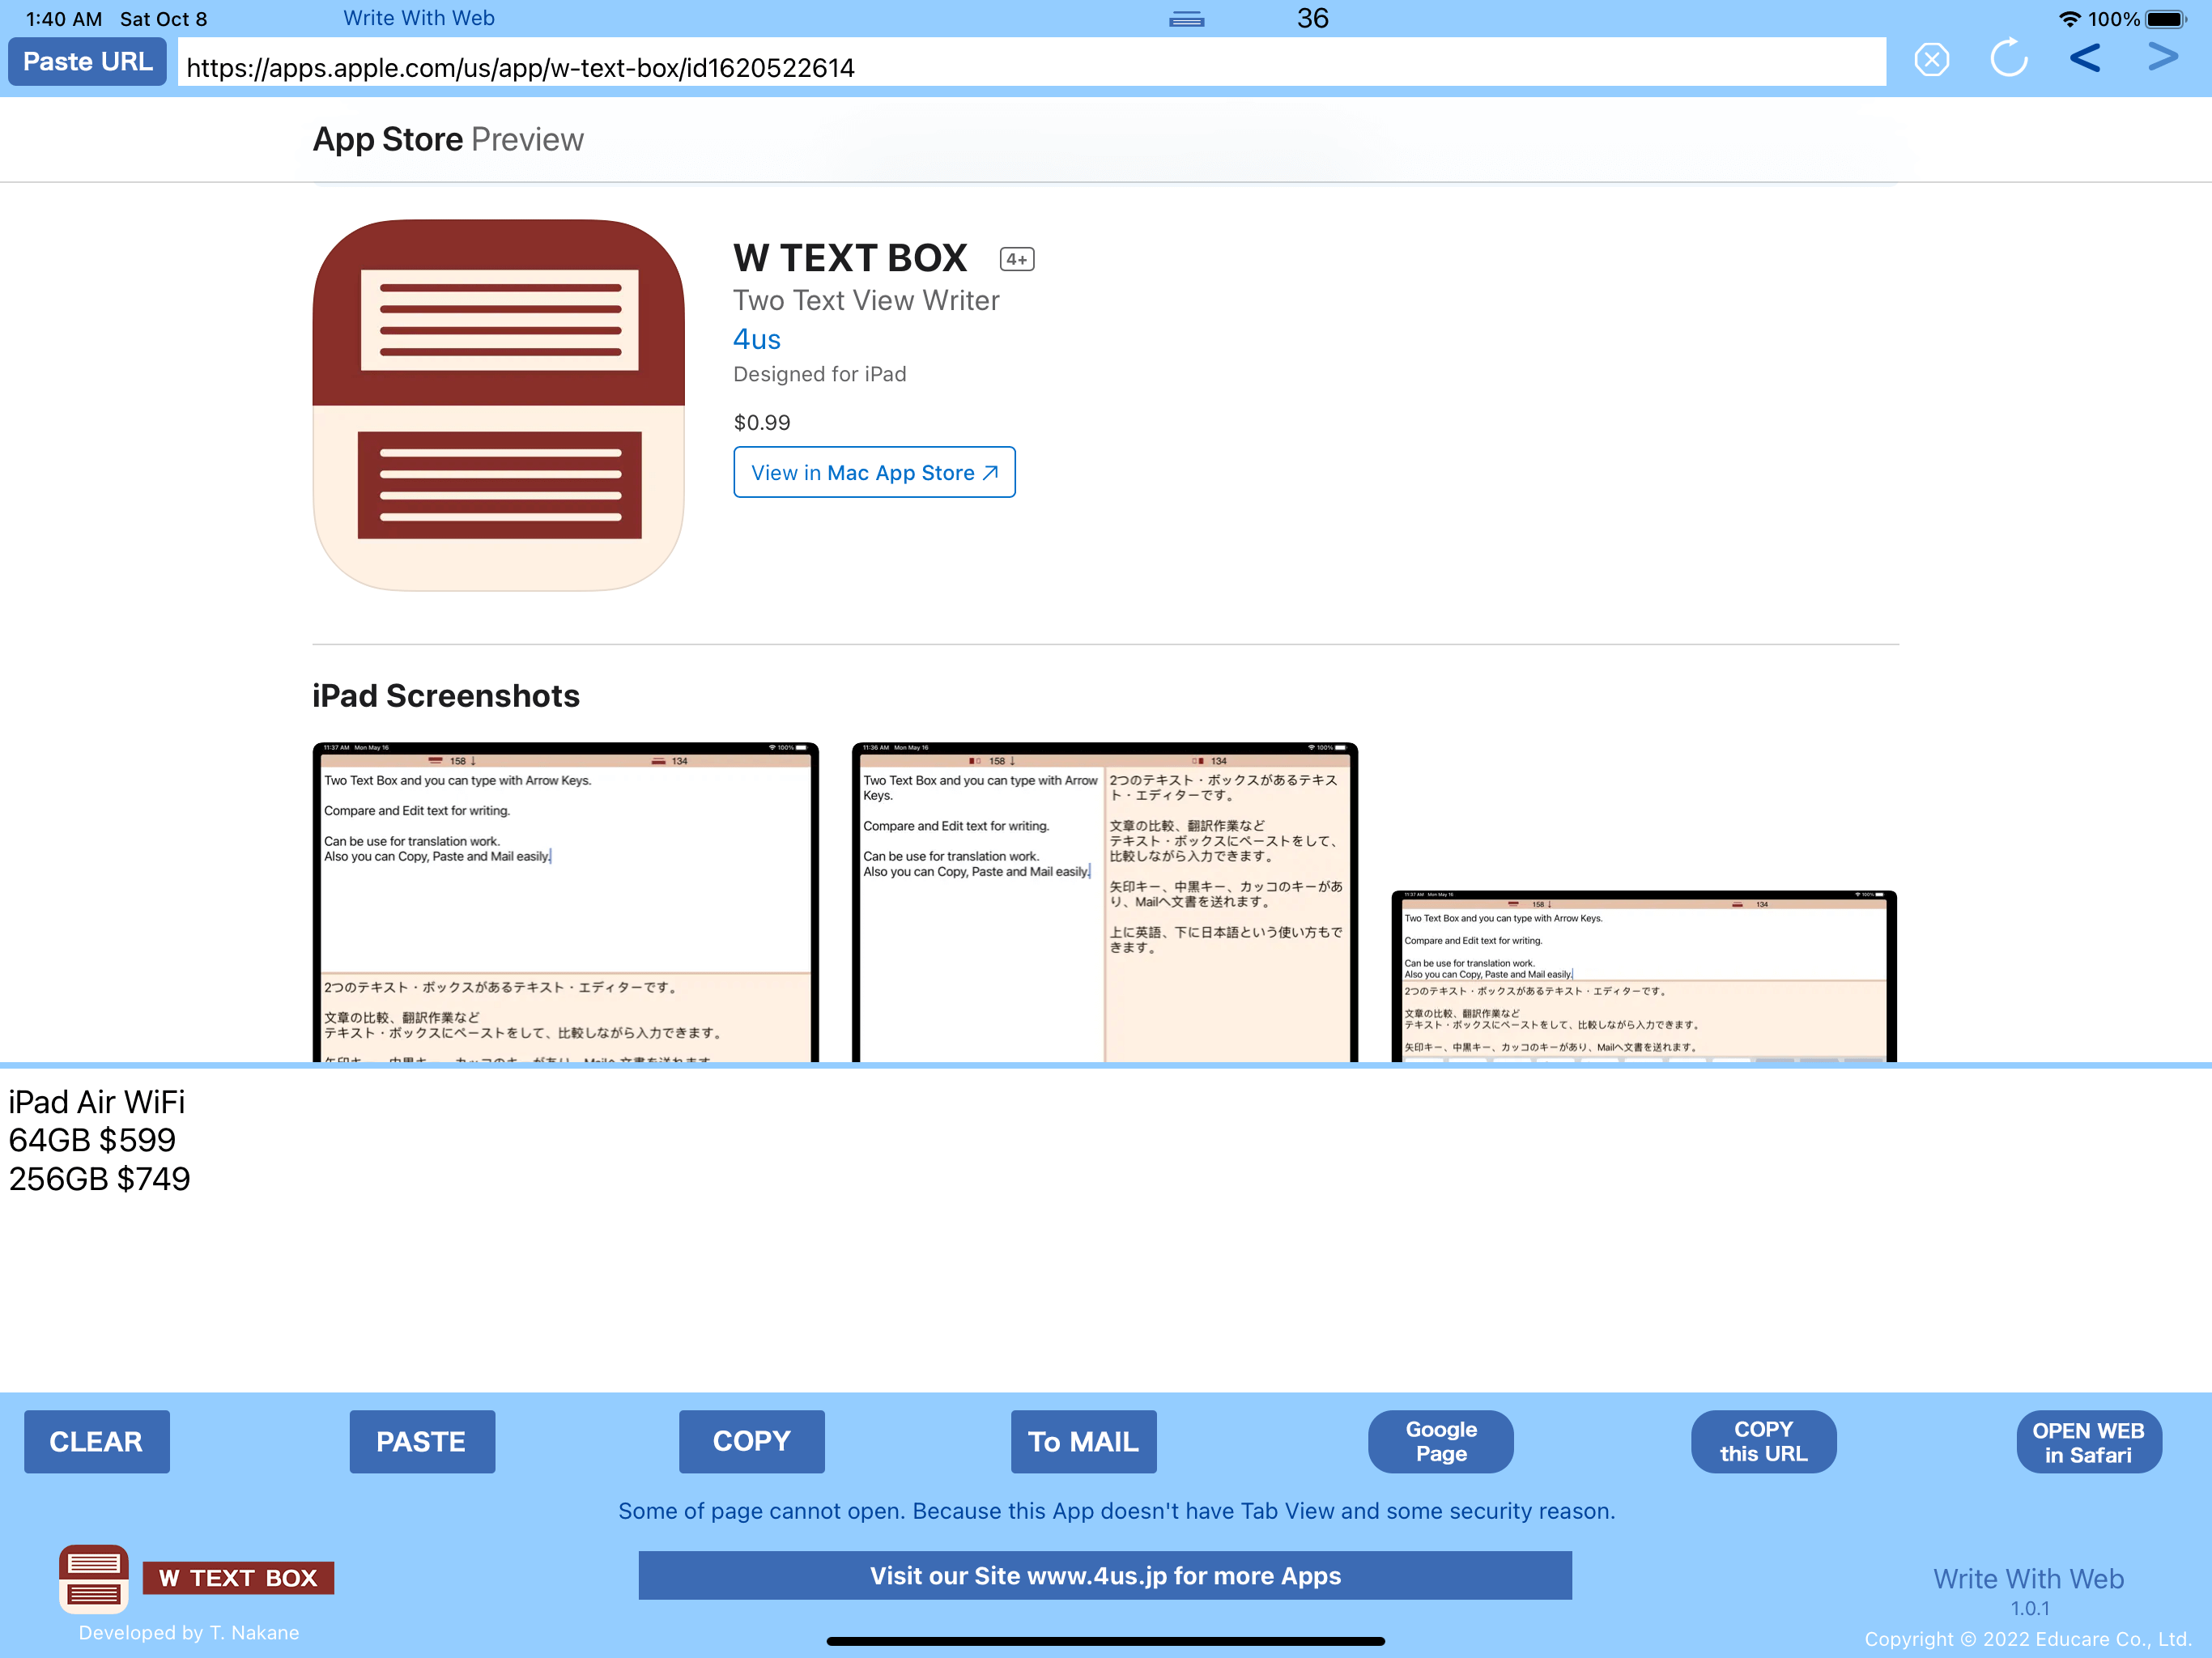
Task: Click in the notes text area
Action: (1106, 1230)
